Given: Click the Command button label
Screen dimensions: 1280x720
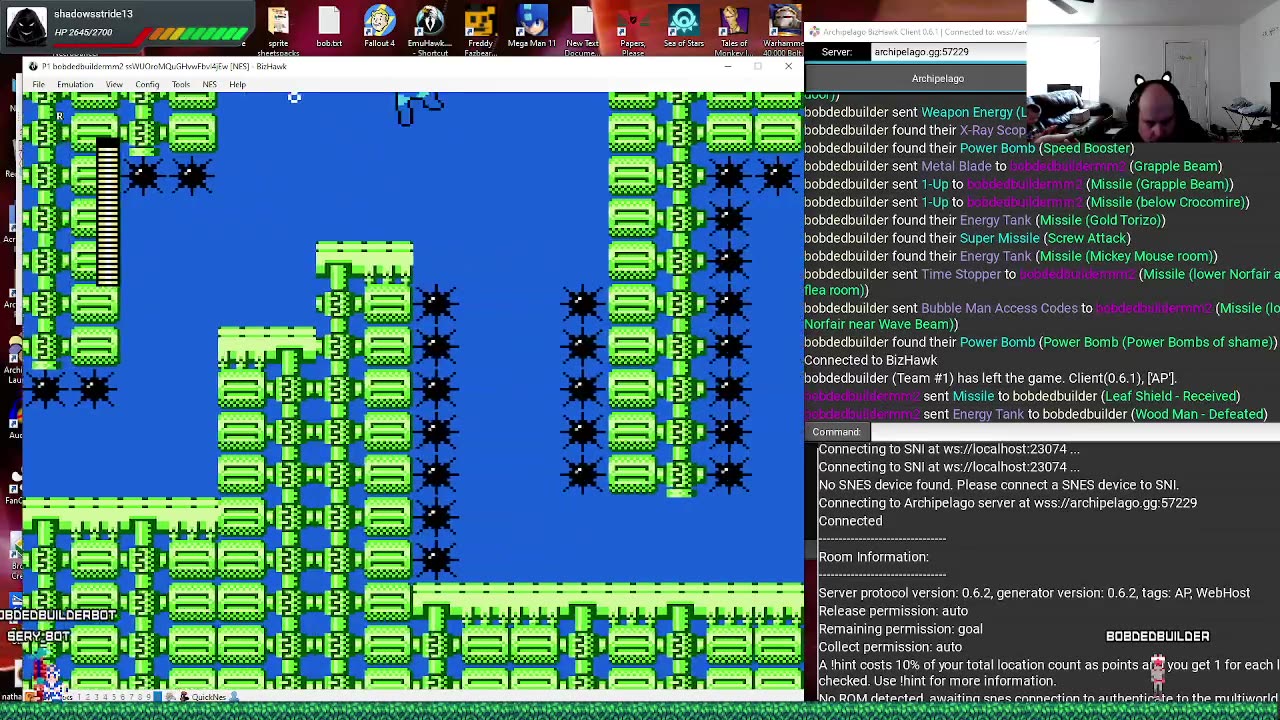Looking at the screenshot, I should click(836, 432).
